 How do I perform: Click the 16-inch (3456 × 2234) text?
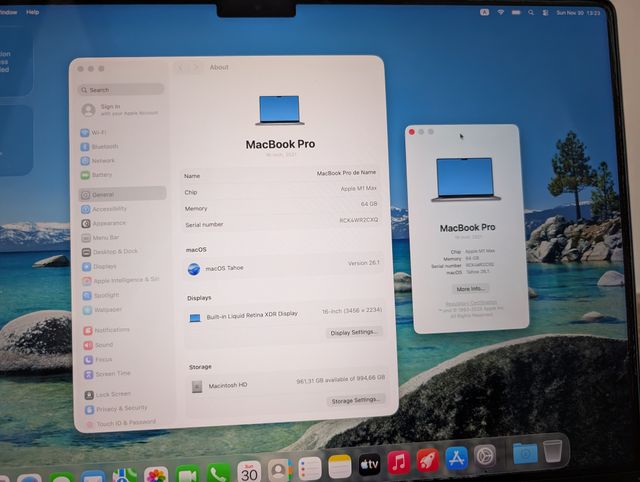point(352,311)
